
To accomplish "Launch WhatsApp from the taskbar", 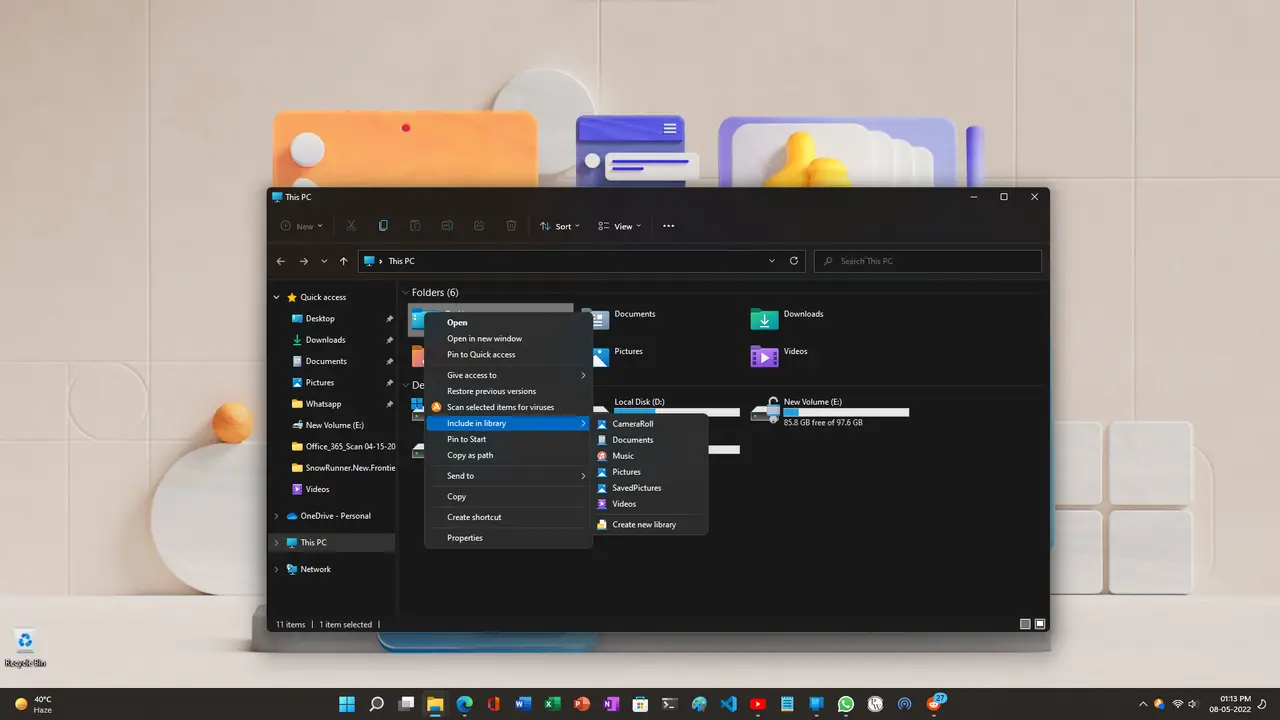I will [x=846, y=704].
